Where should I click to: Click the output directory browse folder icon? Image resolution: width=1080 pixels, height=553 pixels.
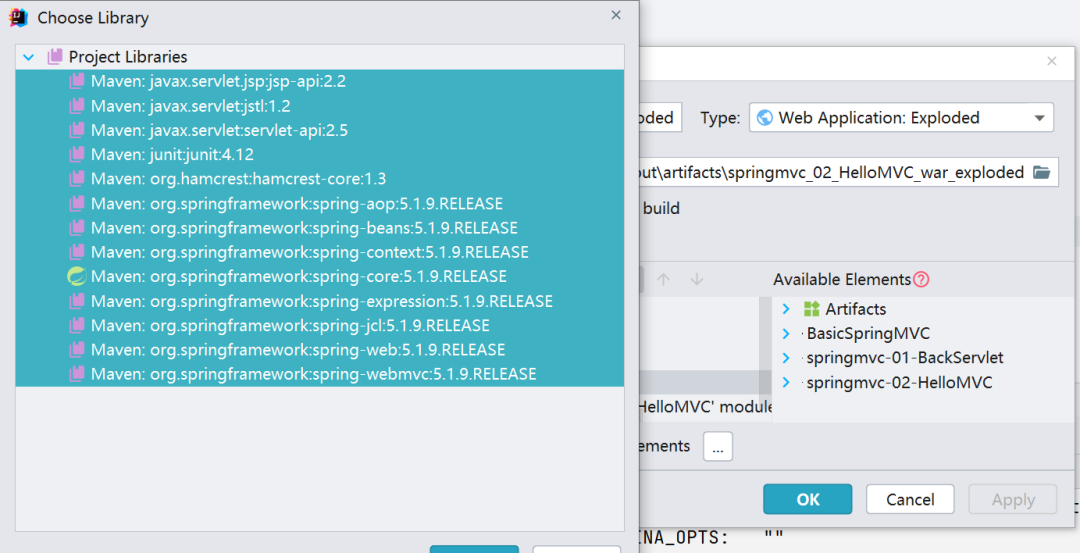1041,172
